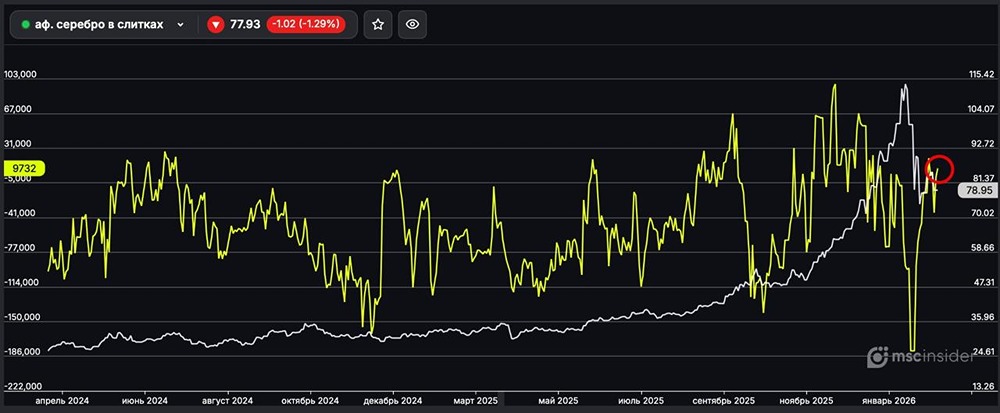Click the 115.42 right axis value
The height and width of the screenshot is (413, 1000).
click(981, 75)
